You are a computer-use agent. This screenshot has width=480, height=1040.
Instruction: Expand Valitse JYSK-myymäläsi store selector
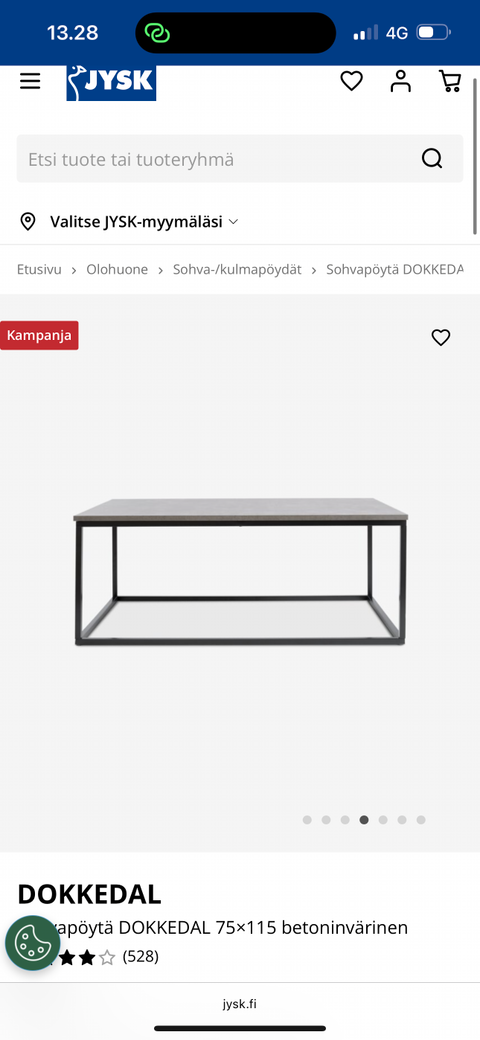(x=144, y=222)
